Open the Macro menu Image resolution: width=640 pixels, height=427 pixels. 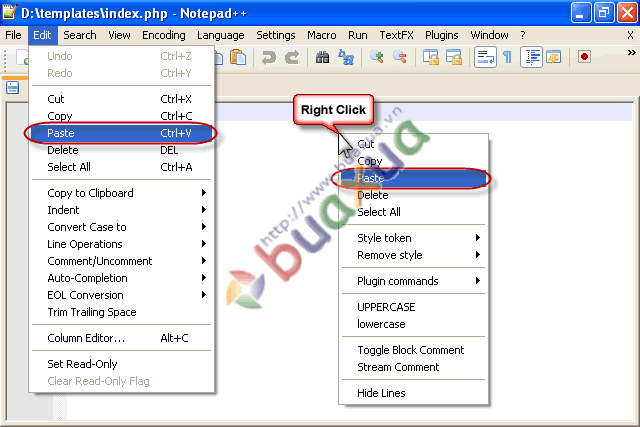(322, 35)
